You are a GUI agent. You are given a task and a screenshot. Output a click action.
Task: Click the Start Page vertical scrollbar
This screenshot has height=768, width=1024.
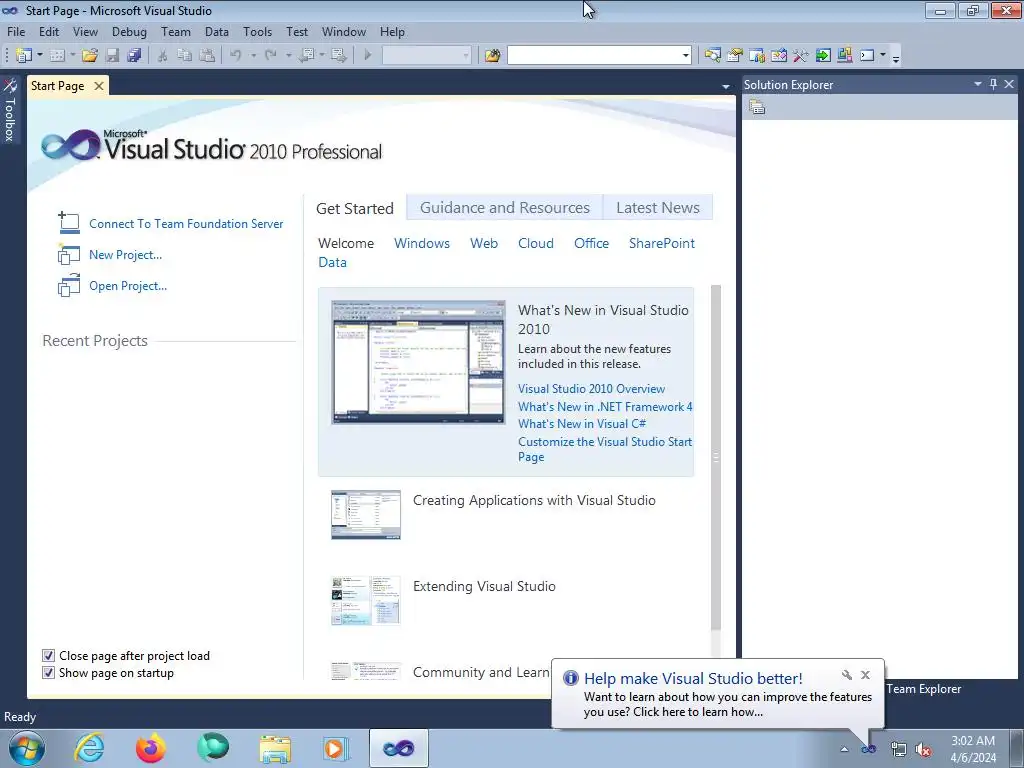(716, 457)
